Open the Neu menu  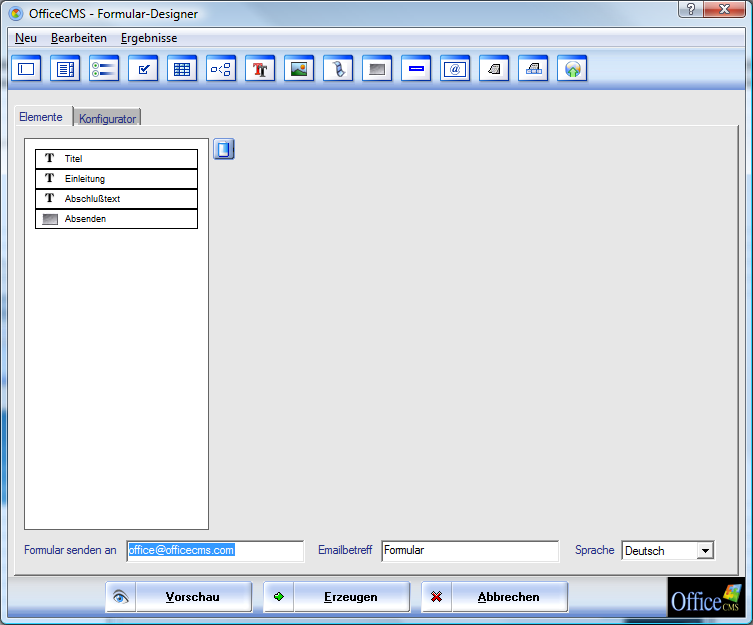[26, 38]
